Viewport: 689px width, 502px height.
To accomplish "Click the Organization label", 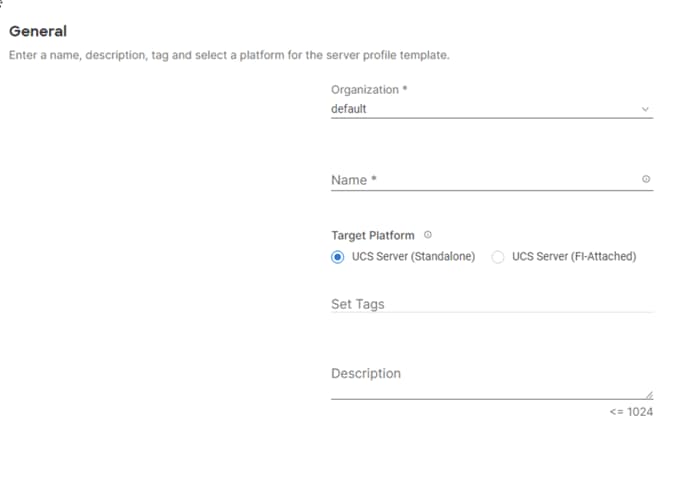I will pyautogui.click(x=364, y=89).
